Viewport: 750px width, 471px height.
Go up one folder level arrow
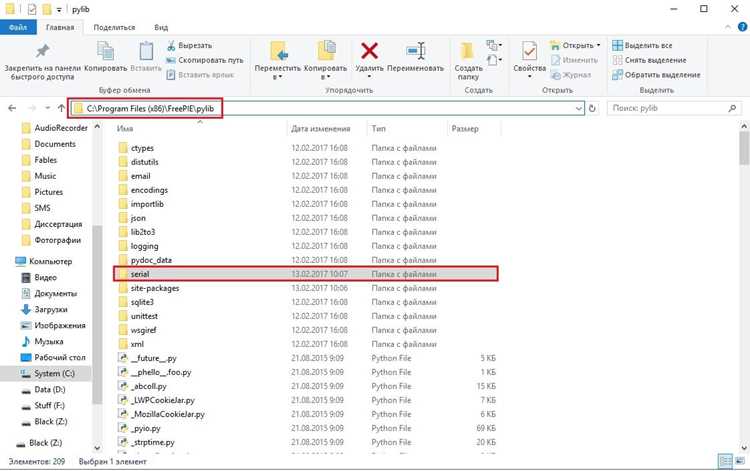coord(61,109)
